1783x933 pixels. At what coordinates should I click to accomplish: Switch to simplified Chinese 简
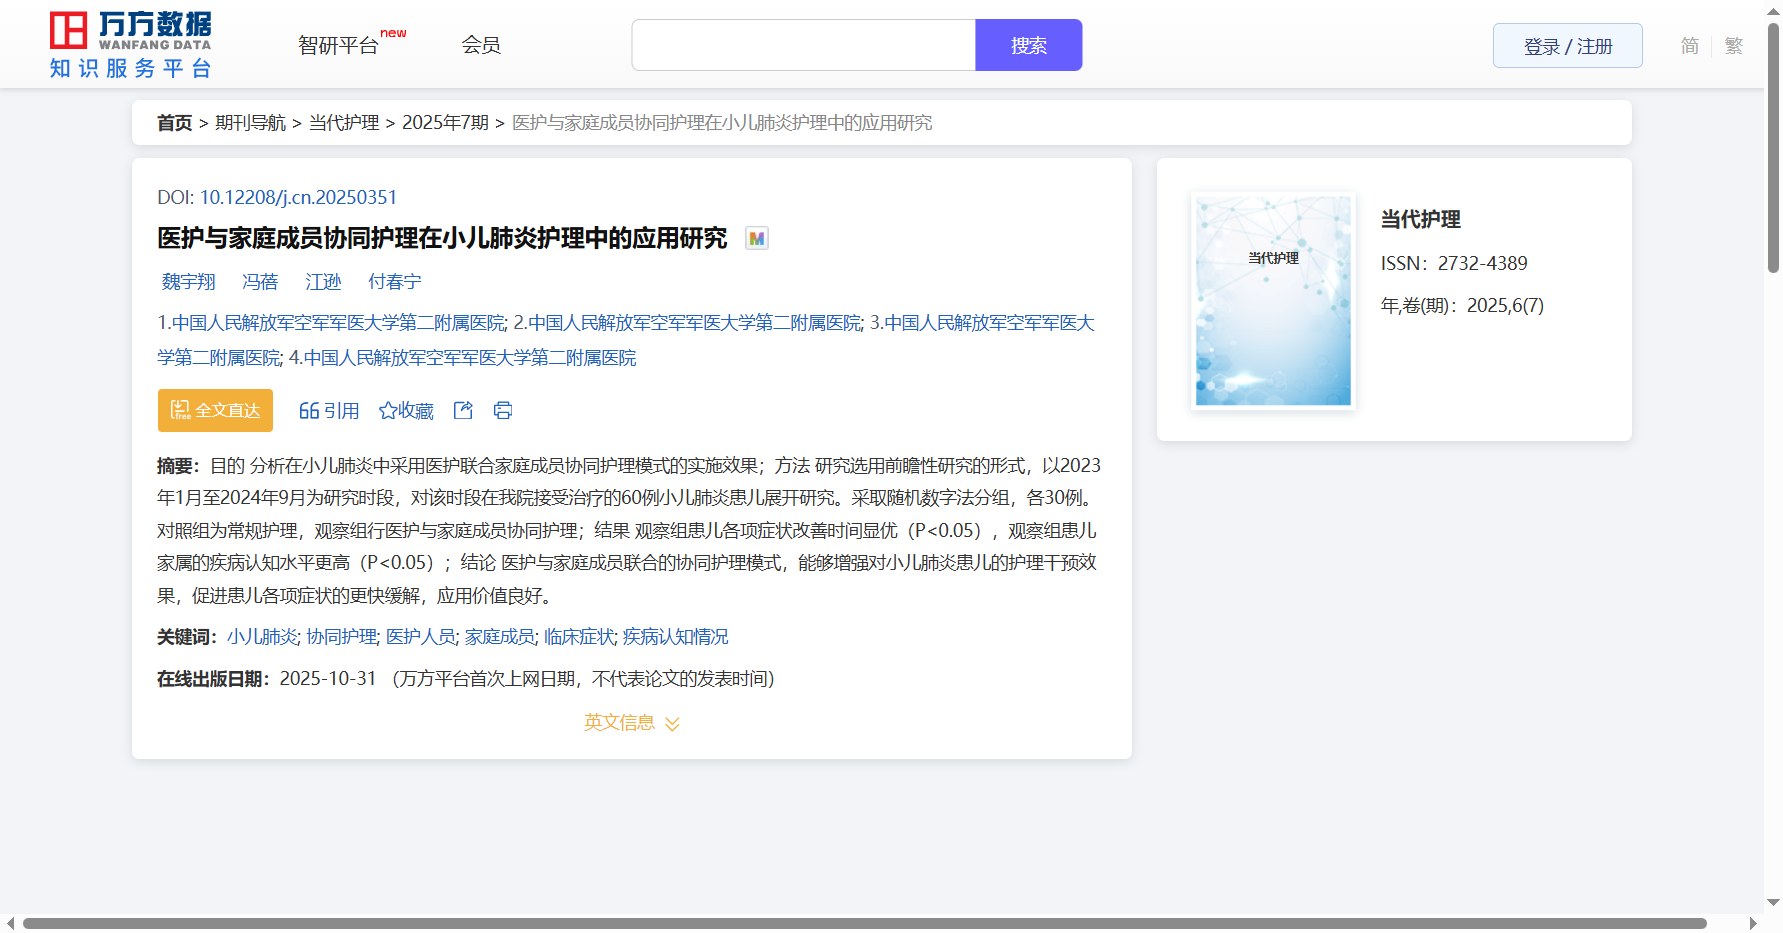tap(1689, 46)
